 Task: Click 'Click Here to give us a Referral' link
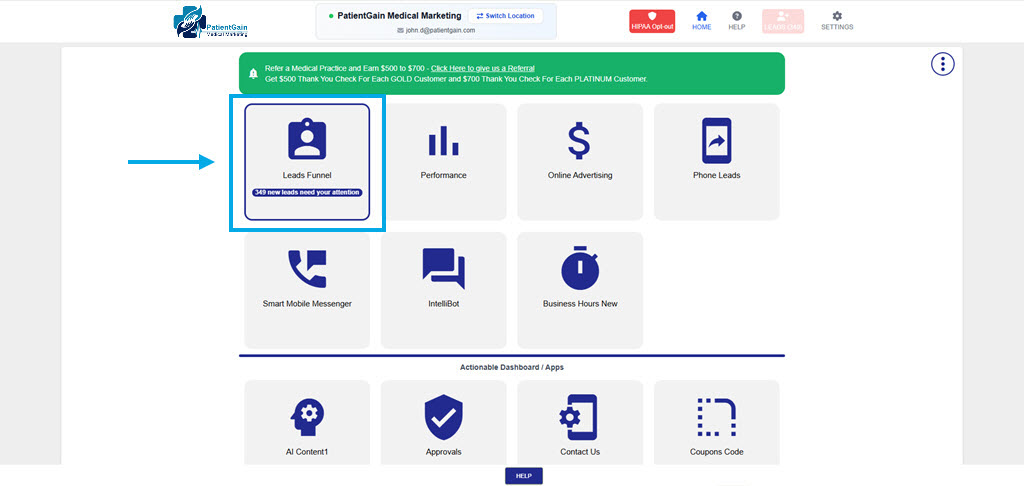click(x=483, y=68)
